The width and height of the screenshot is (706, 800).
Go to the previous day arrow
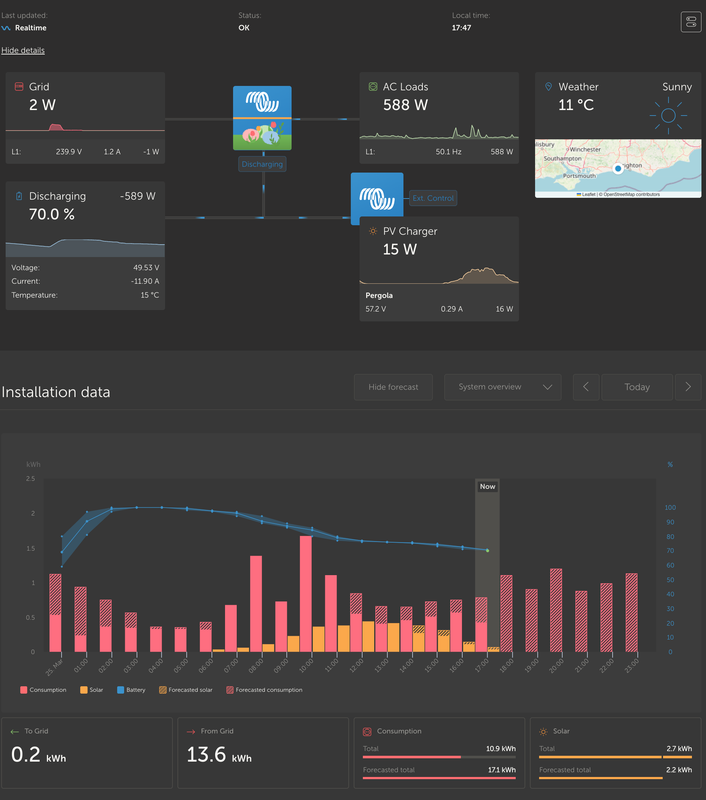pos(586,387)
